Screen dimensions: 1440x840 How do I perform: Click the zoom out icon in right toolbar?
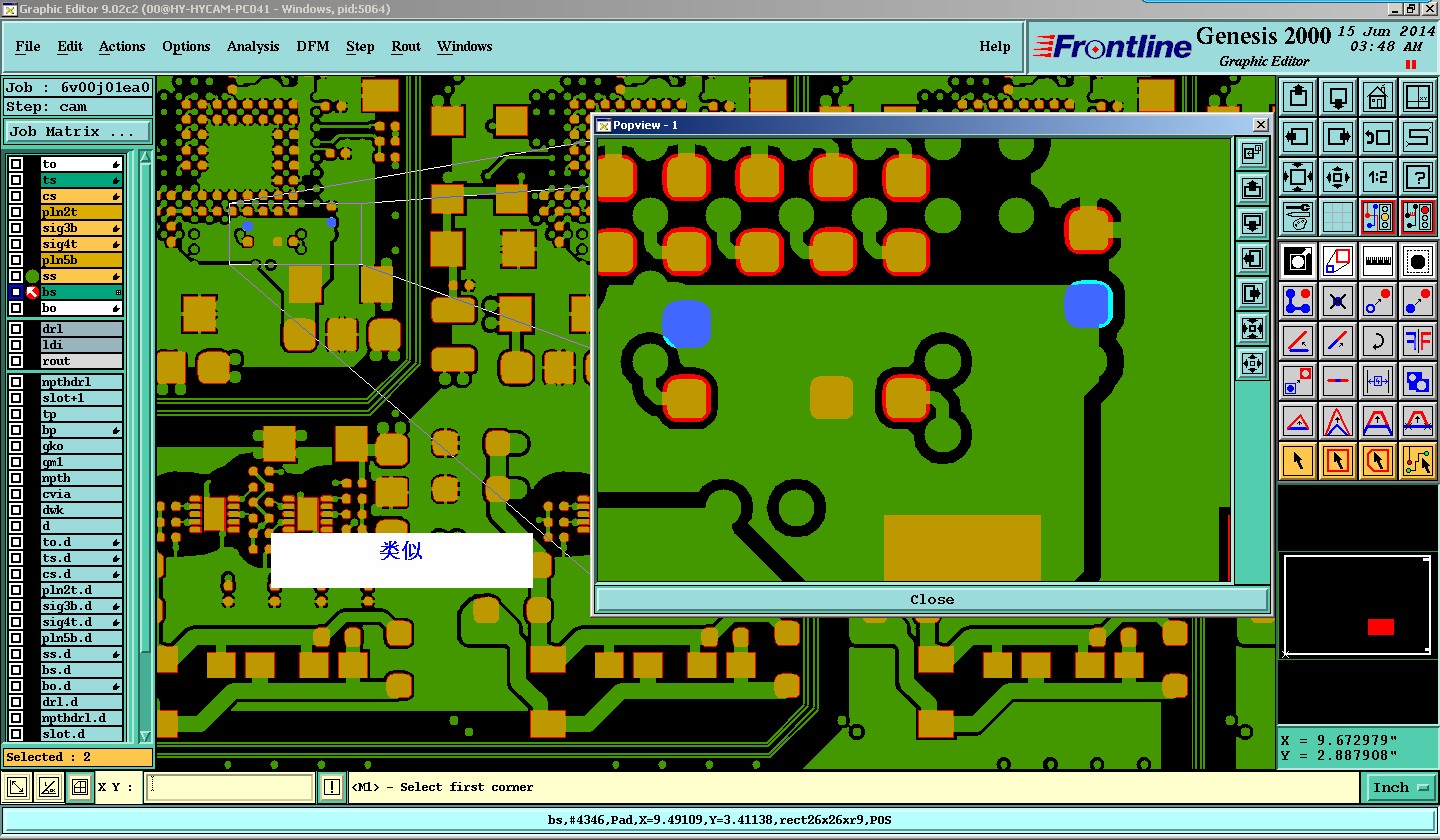(1338, 177)
